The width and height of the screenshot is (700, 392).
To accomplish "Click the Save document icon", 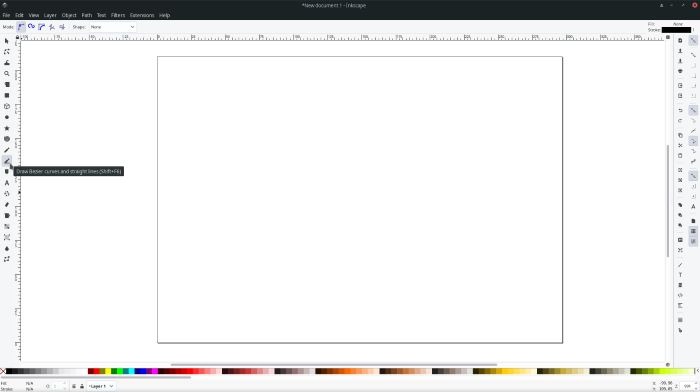I will point(680,61).
